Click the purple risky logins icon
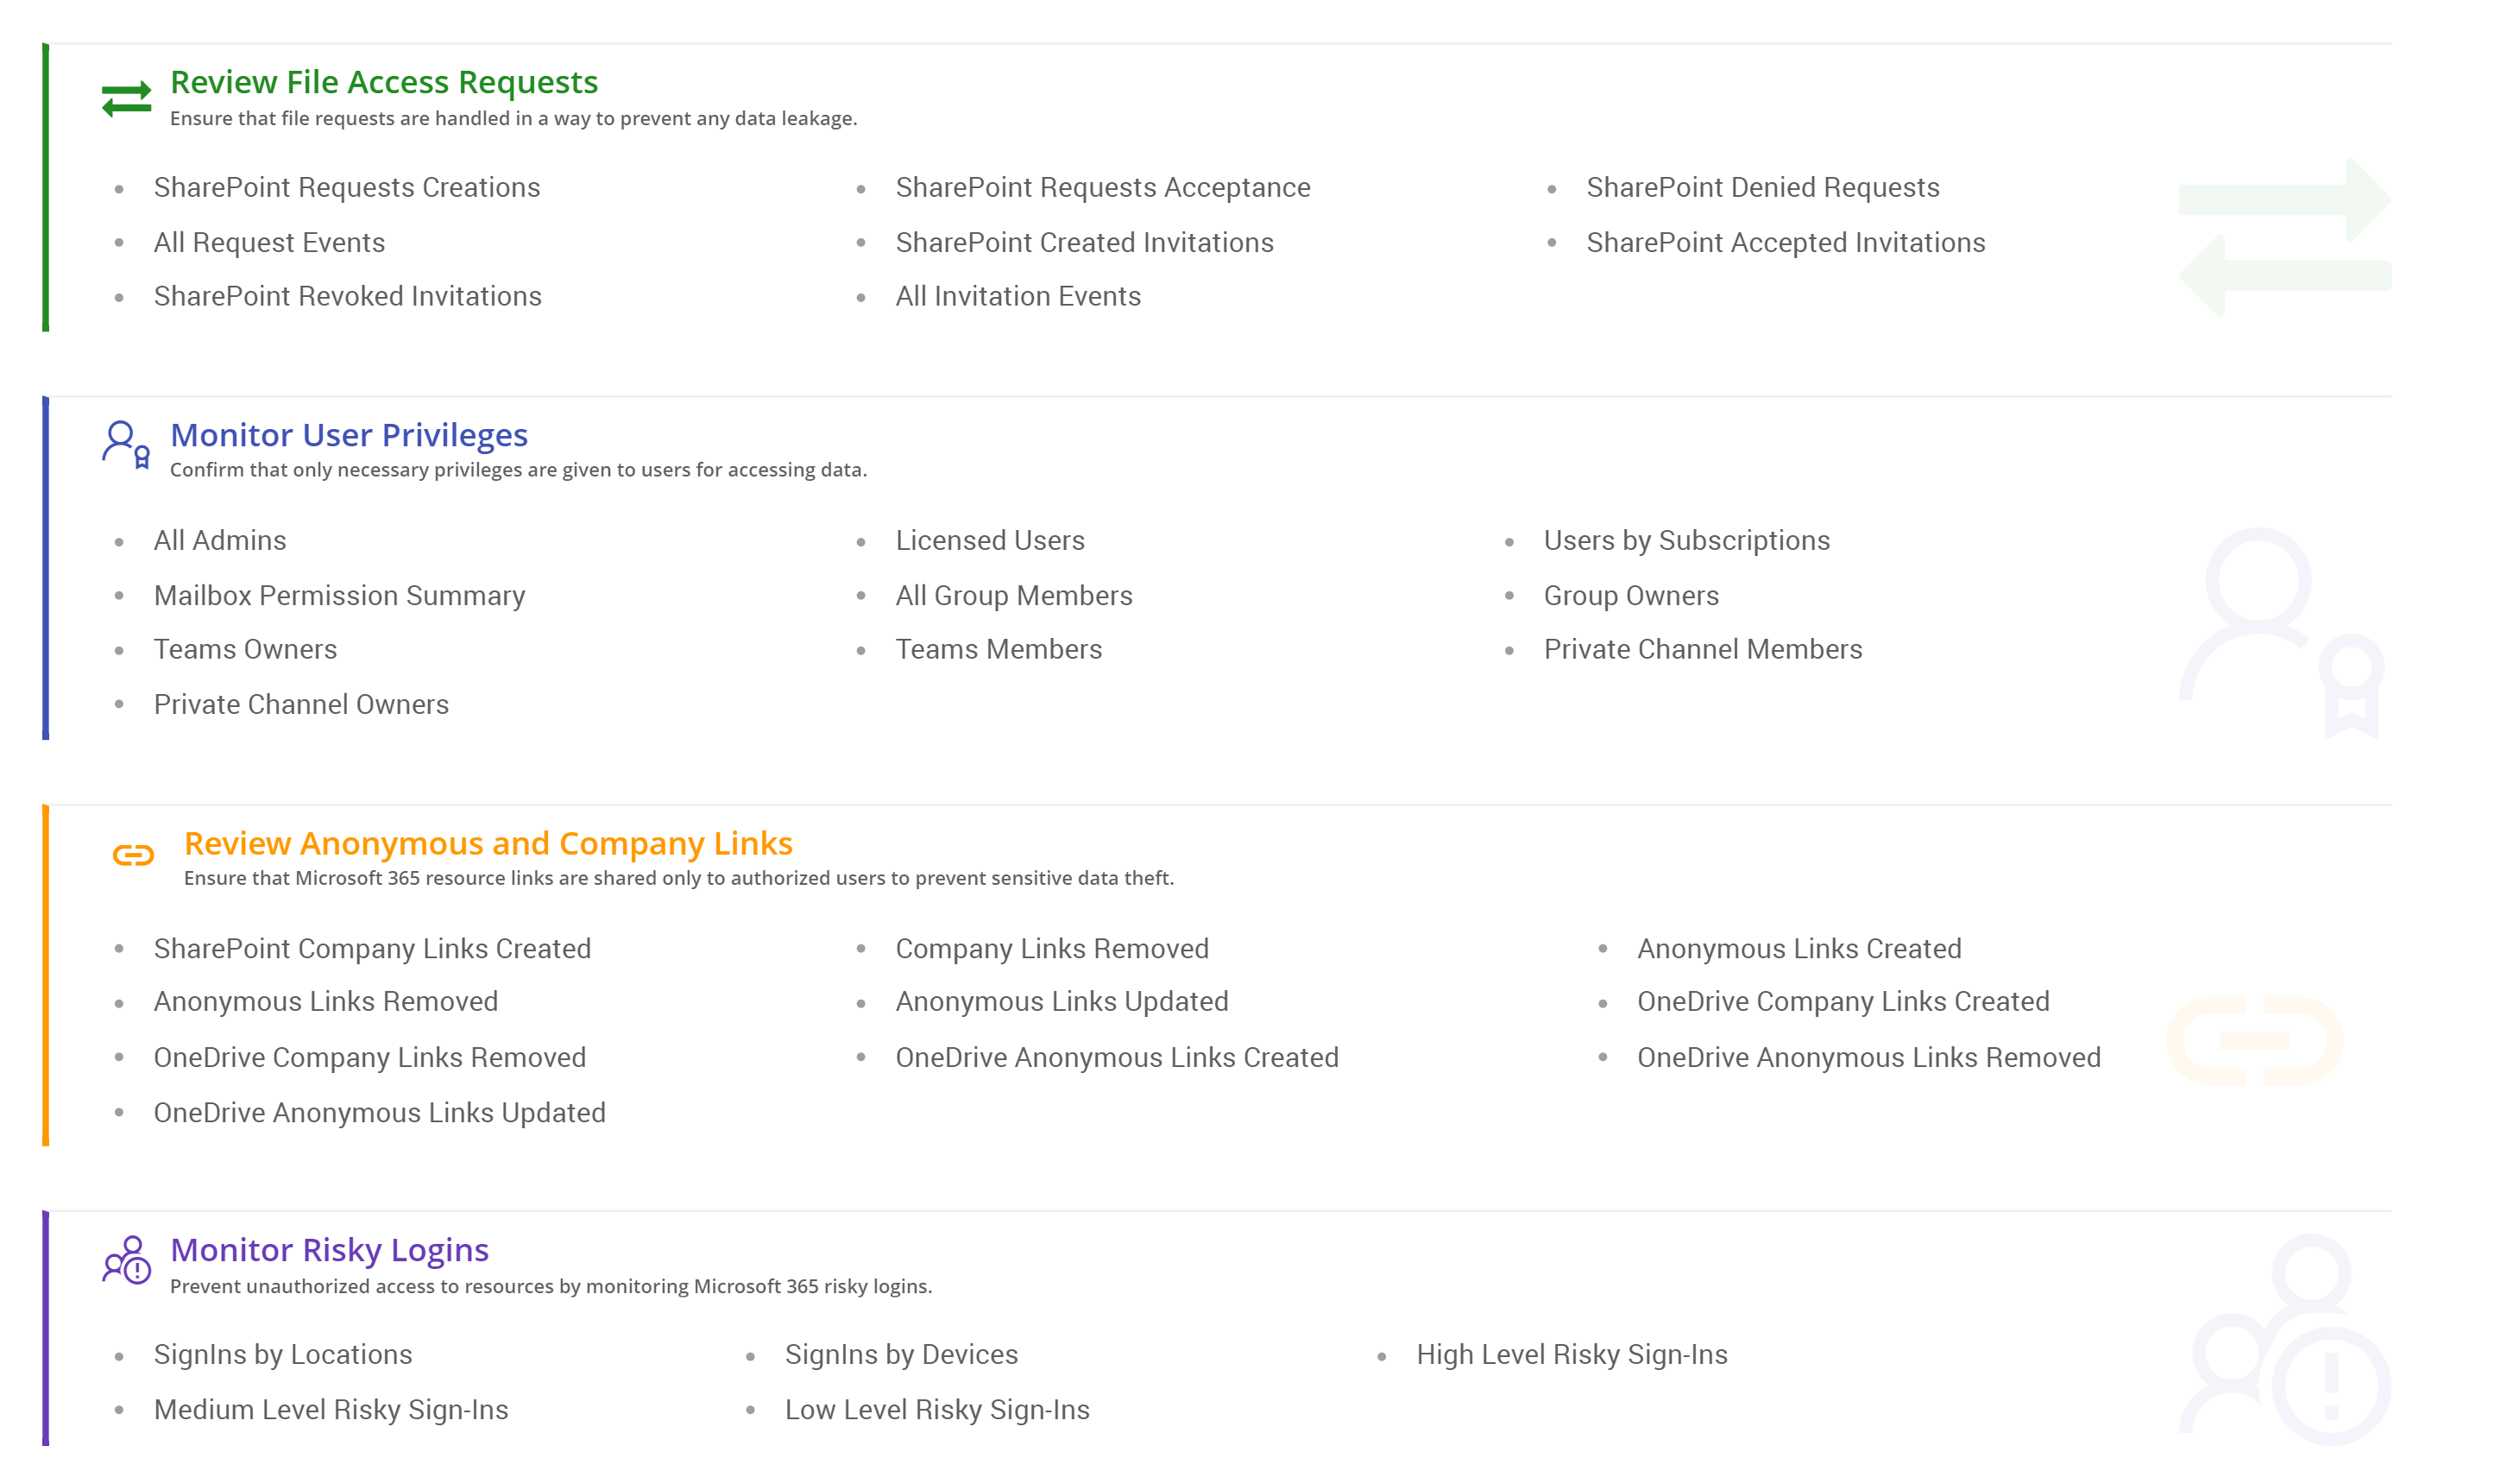The width and height of the screenshot is (2520, 1471). point(127,1260)
